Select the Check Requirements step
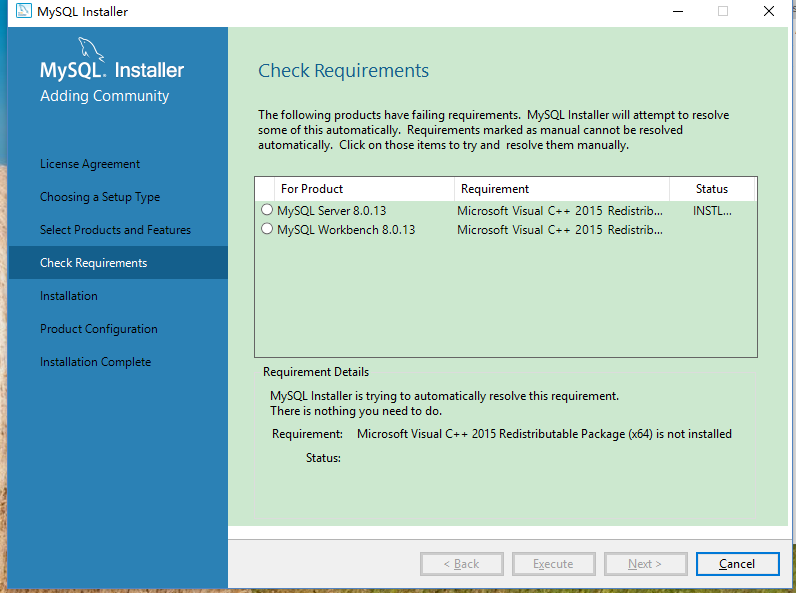 (118, 262)
